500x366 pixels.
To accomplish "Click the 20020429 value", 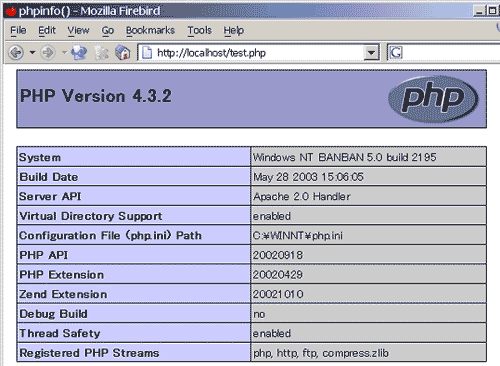I will (x=278, y=275).
